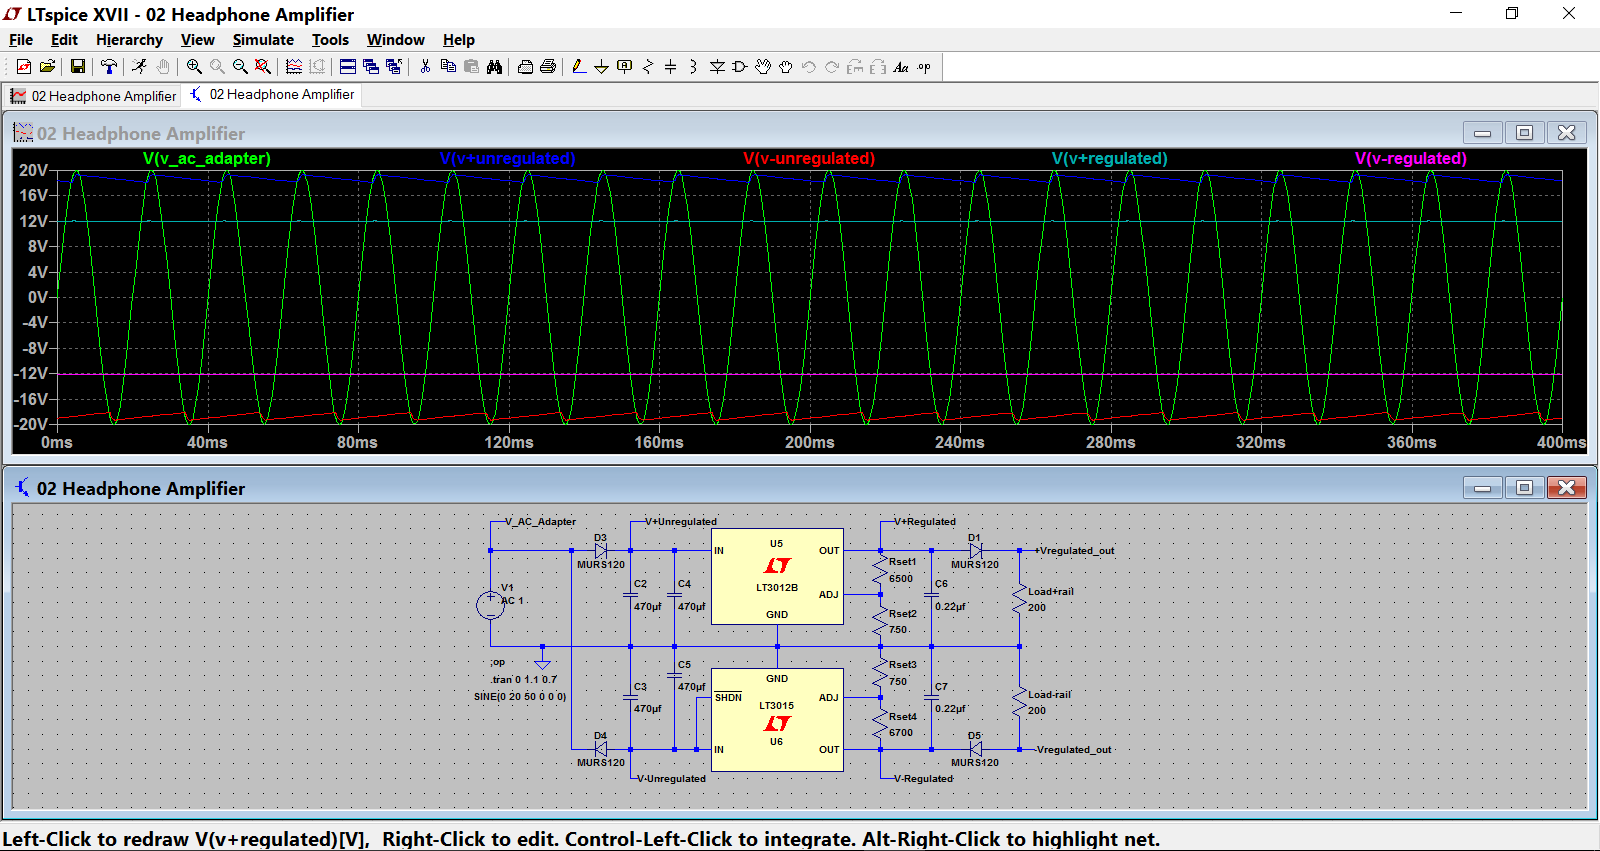Viewport: 1600px width, 851px height.
Task: Click the New Schematic toolbar icon
Action: click(x=24, y=67)
